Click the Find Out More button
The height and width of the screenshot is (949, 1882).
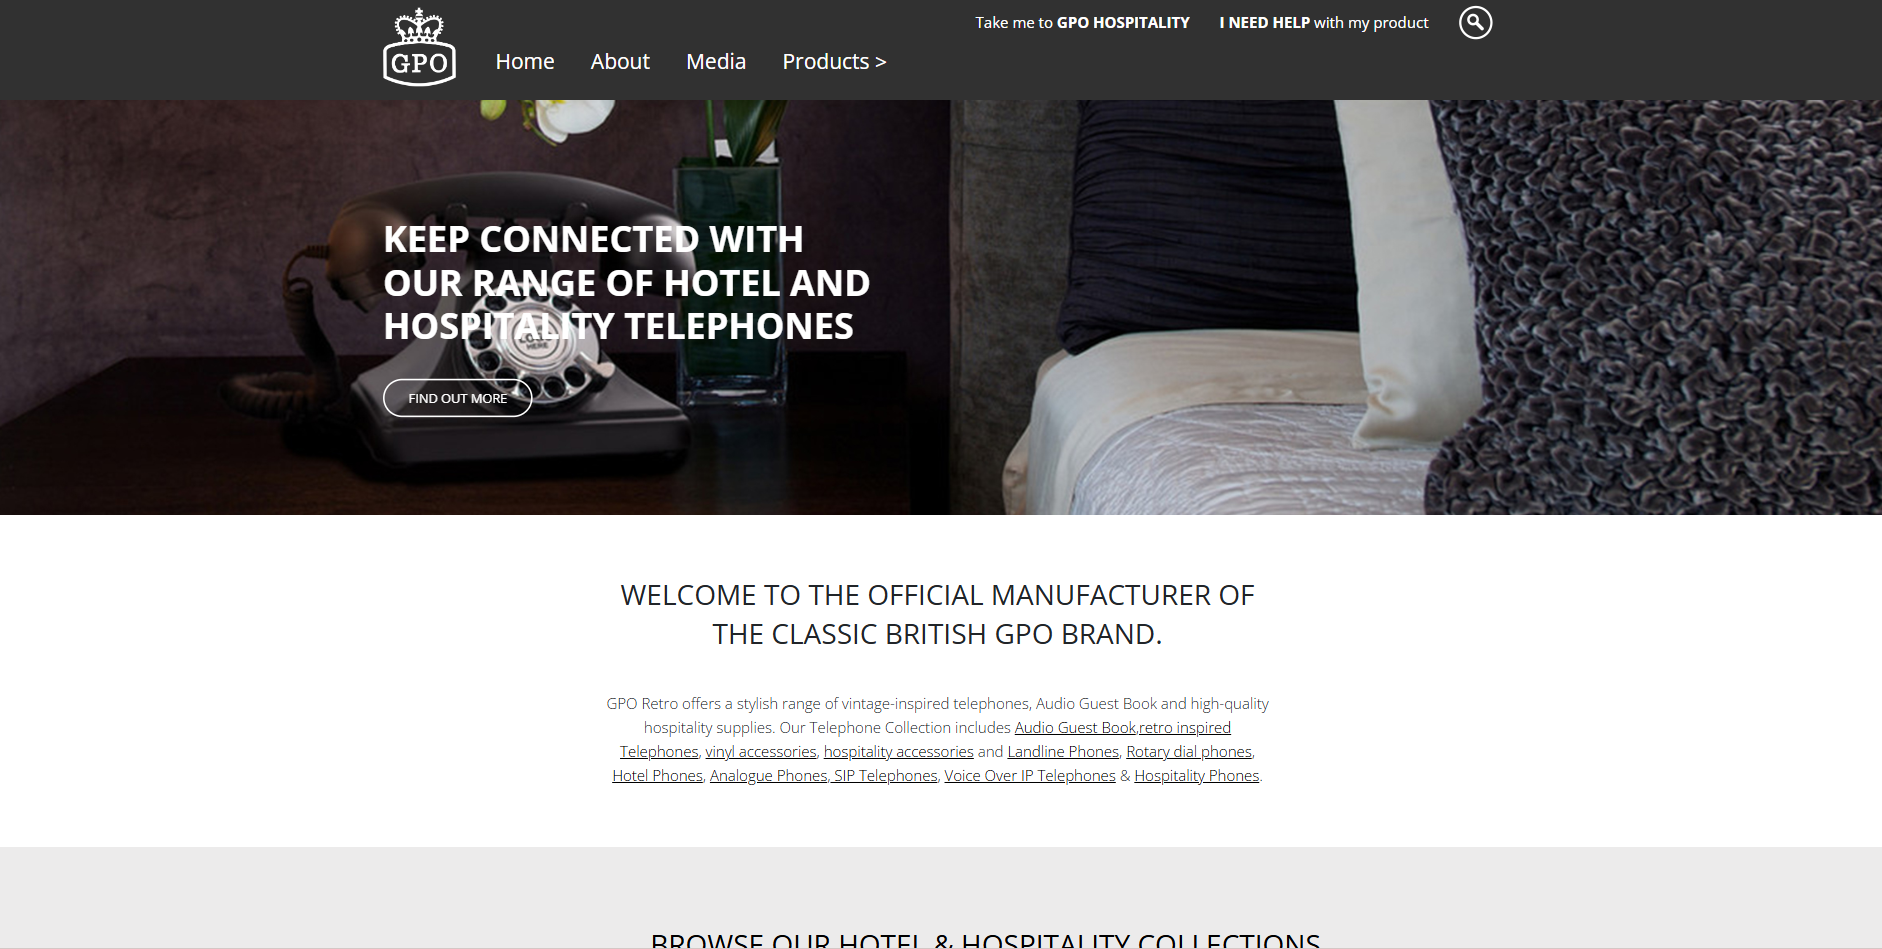pyautogui.click(x=458, y=398)
